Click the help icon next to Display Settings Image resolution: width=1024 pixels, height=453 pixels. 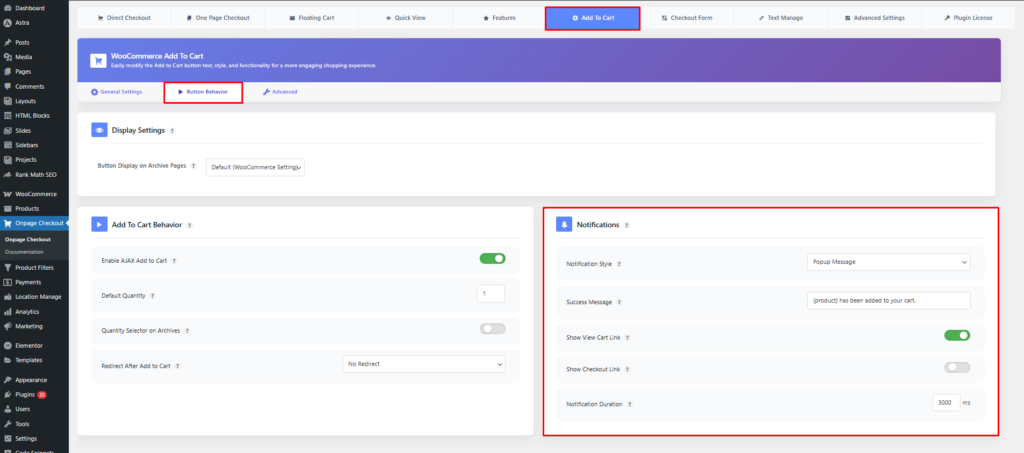172,130
